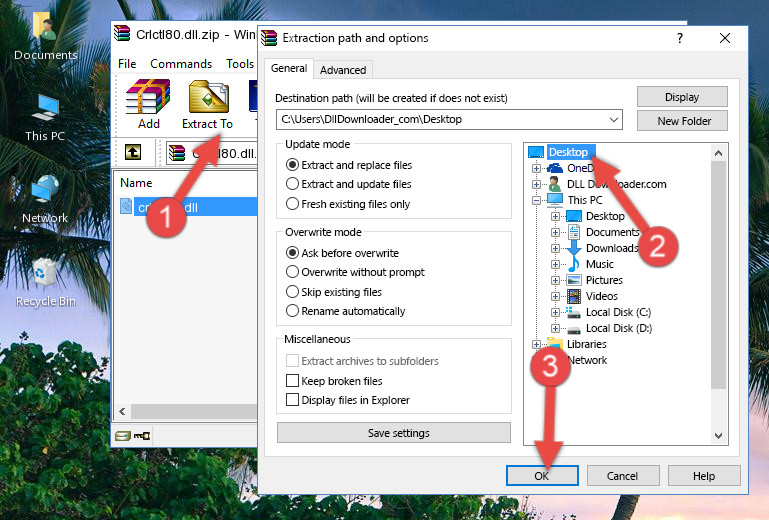769x520 pixels.
Task: Switch to the Advanced tab
Action: 343,70
